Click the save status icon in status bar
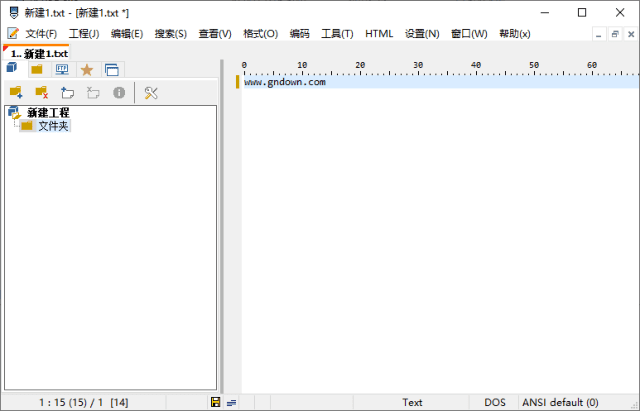The height and width of the screenshot is (411, 640). click(215, 402)
